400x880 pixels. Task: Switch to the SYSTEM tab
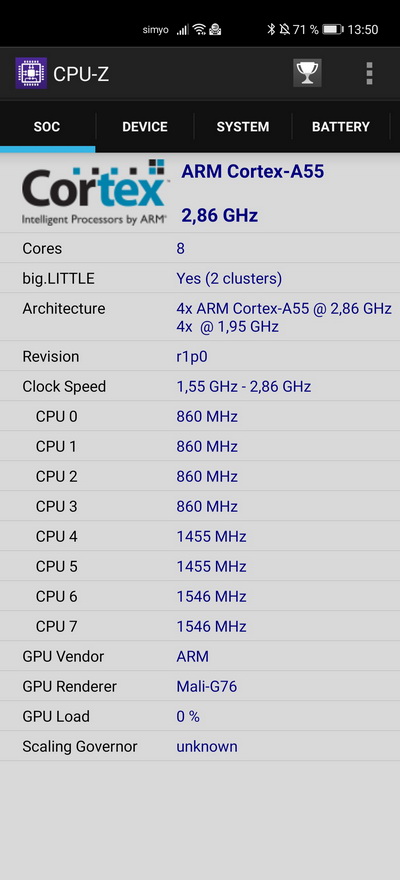click(243, 127)
